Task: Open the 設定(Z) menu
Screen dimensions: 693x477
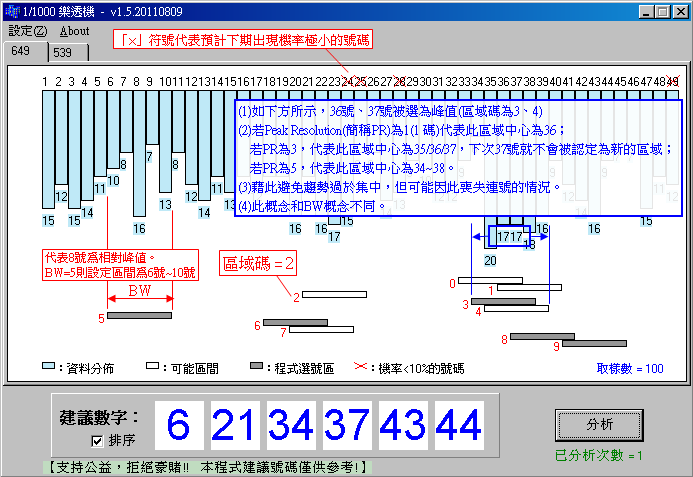Action: click(26, 31)
